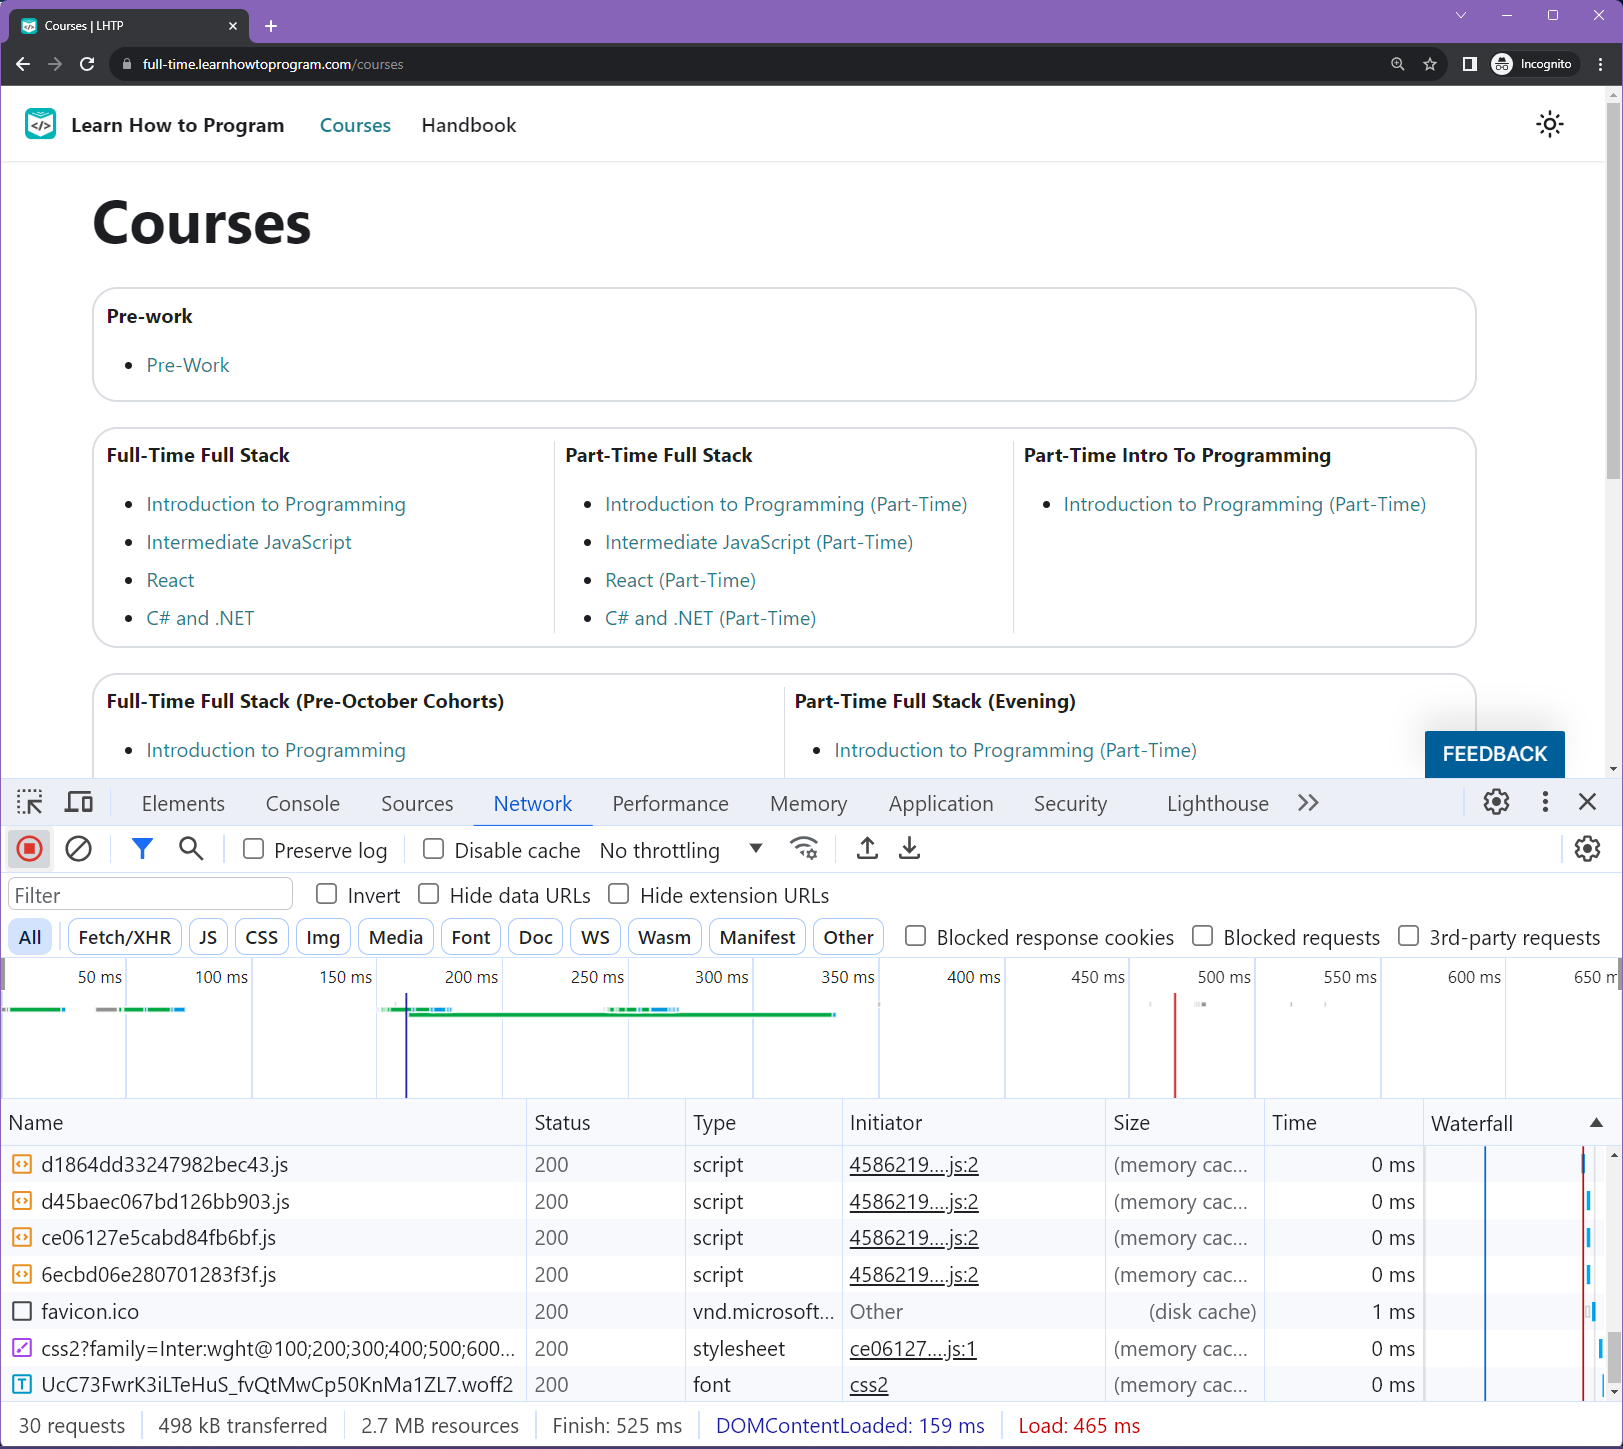
Task: Click the FEEDBACK button
Action: (x=1494, y=754)
